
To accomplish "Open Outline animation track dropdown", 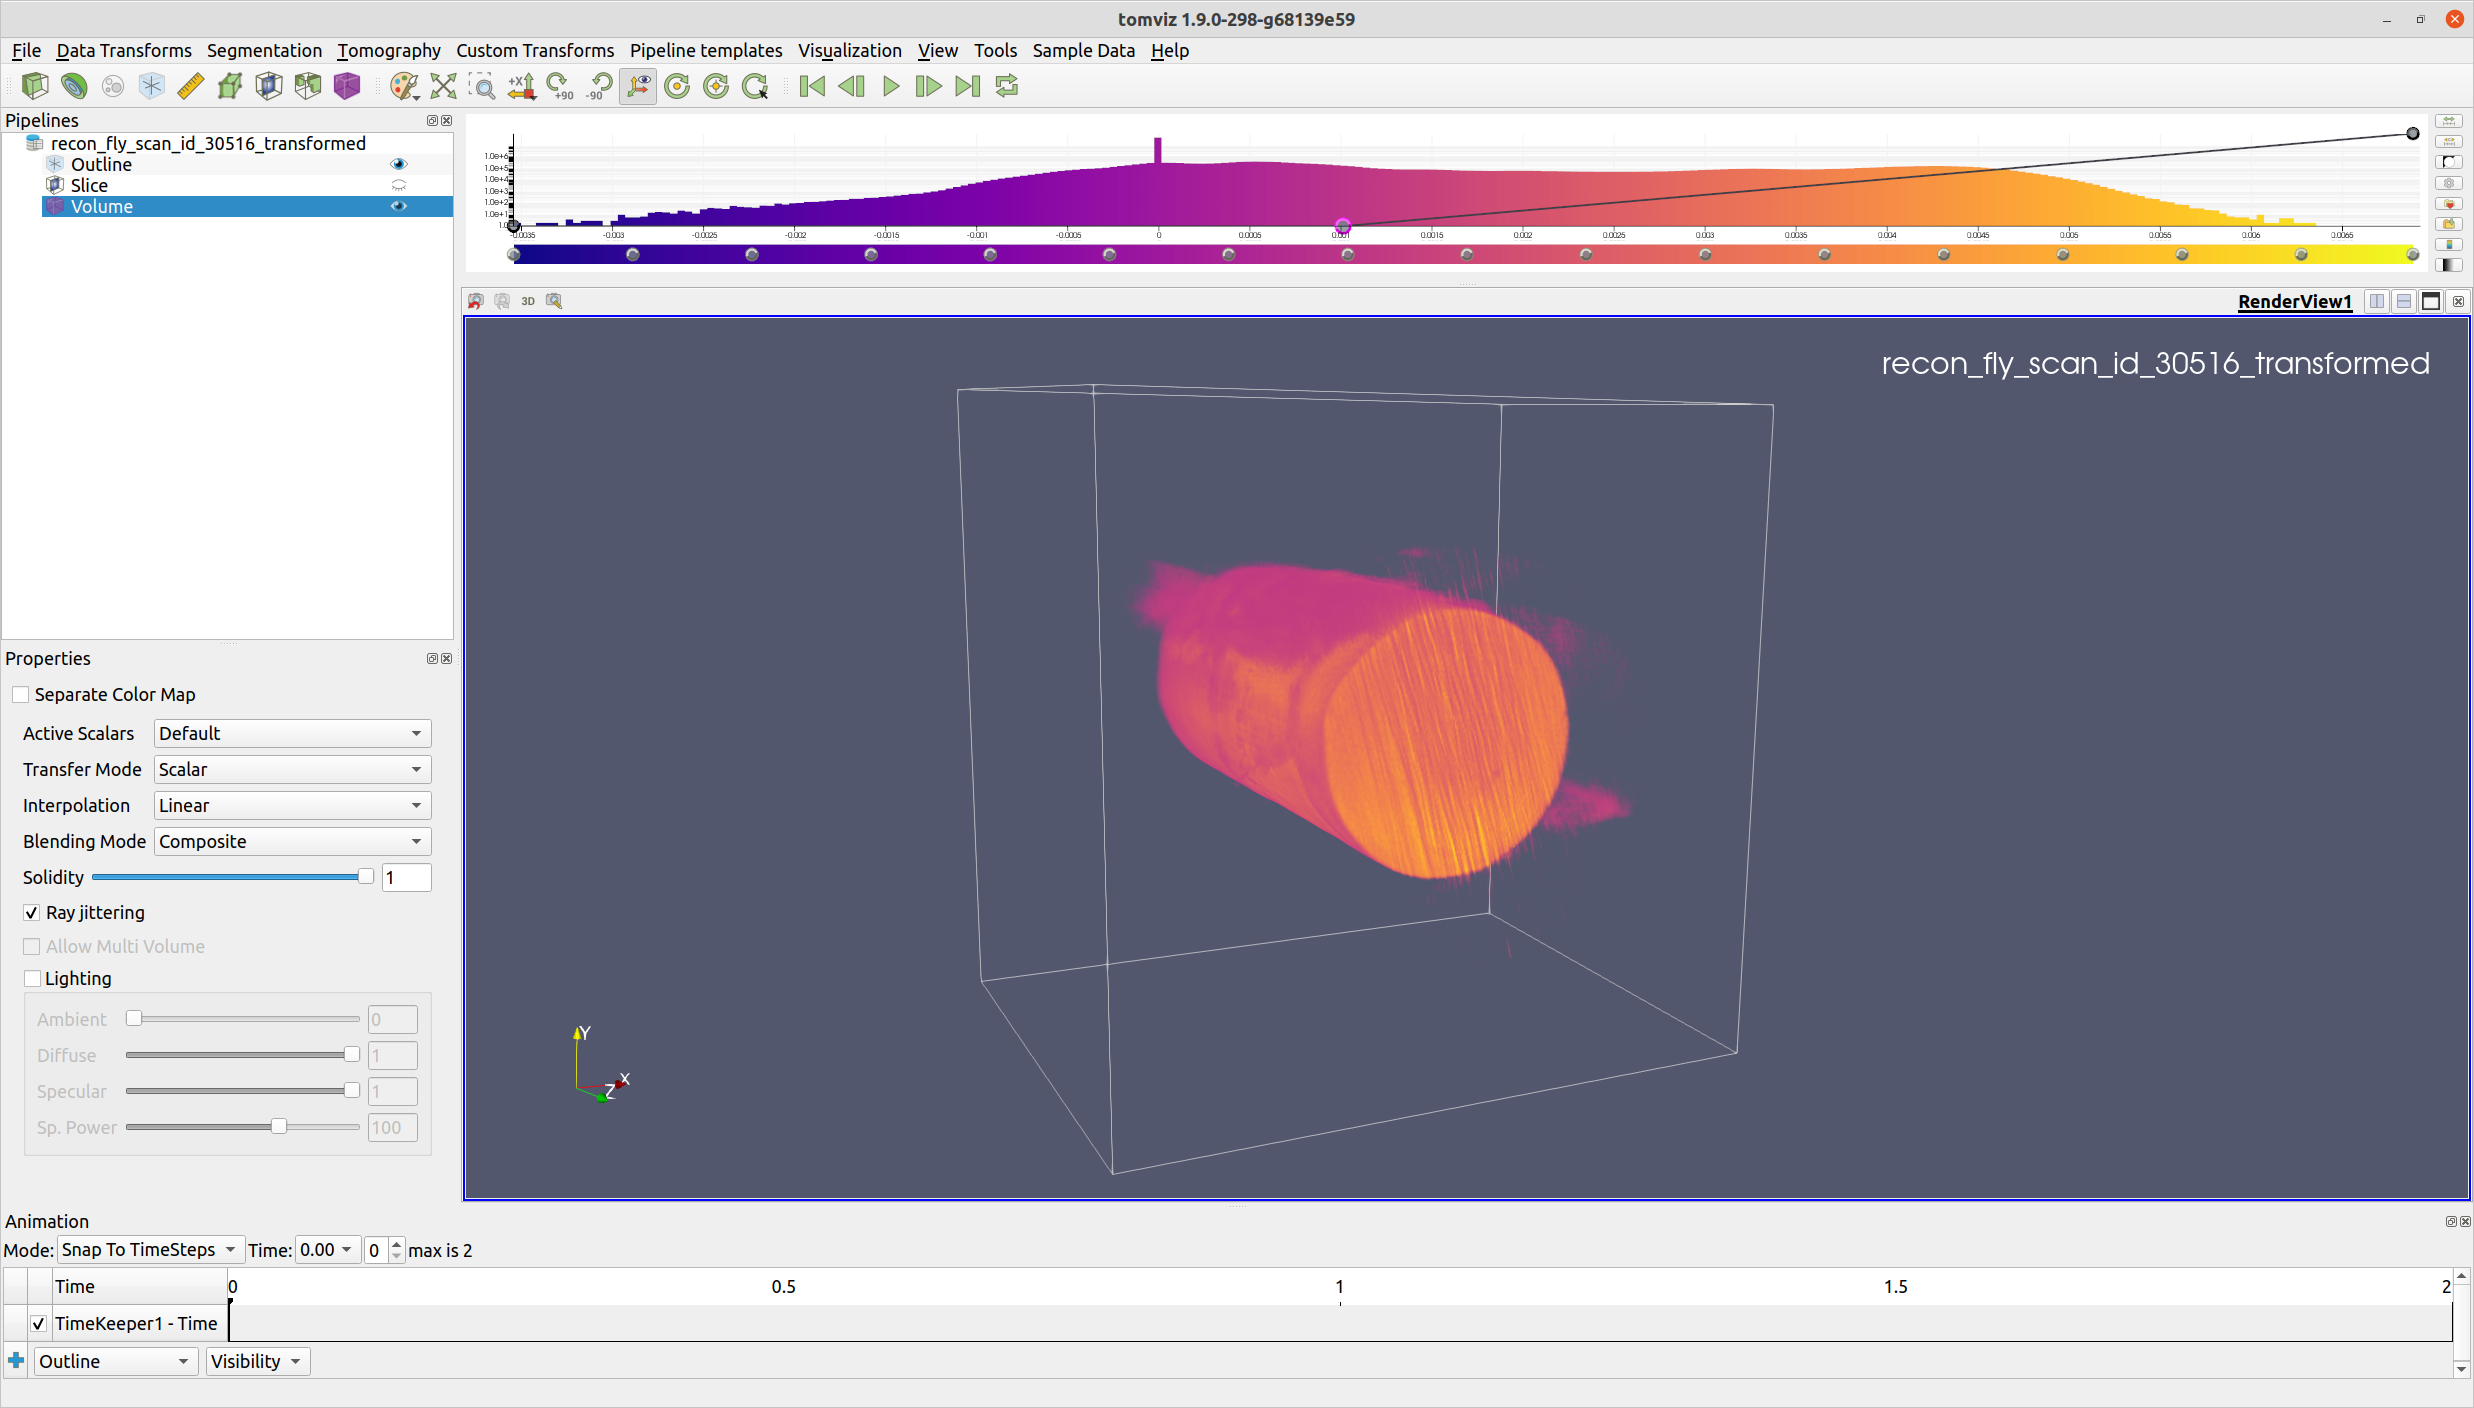I will (x=115, y=1362).
